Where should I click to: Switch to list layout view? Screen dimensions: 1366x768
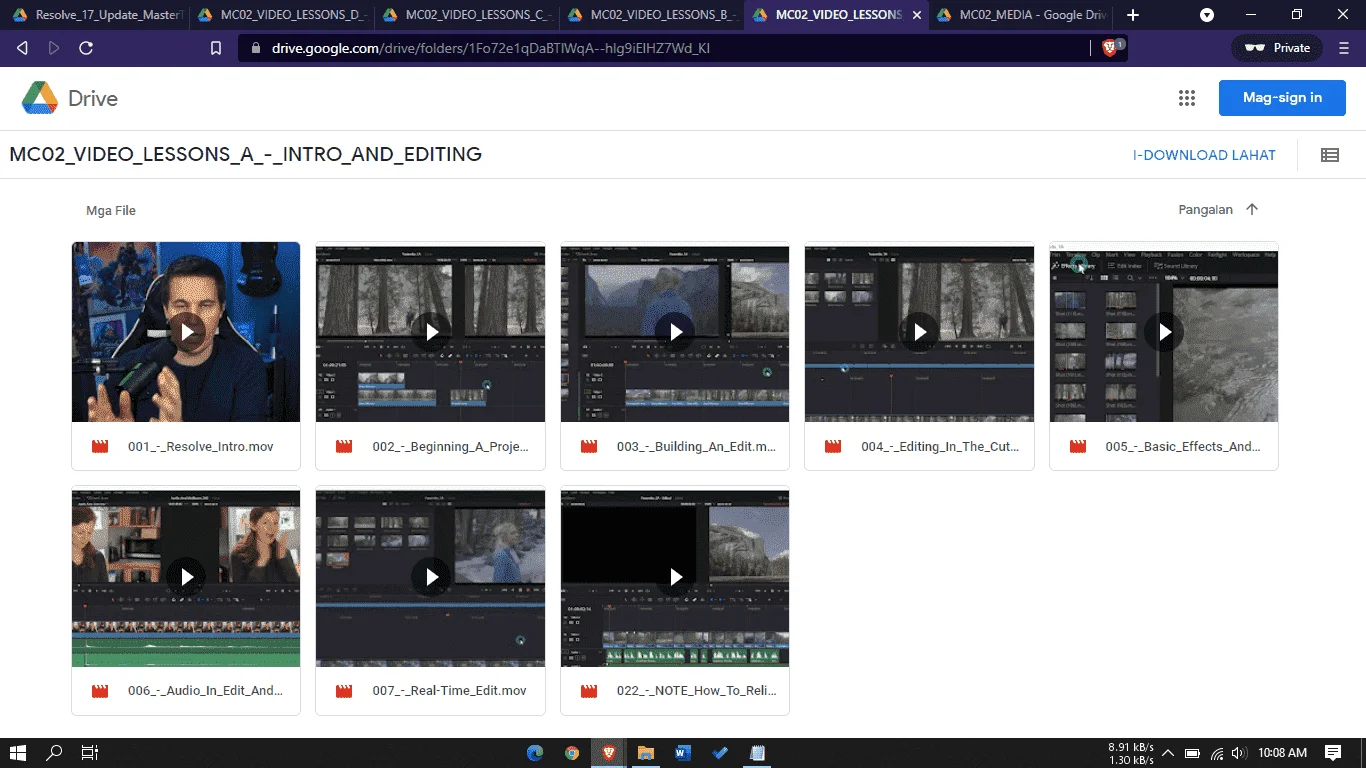[1329, 155]
